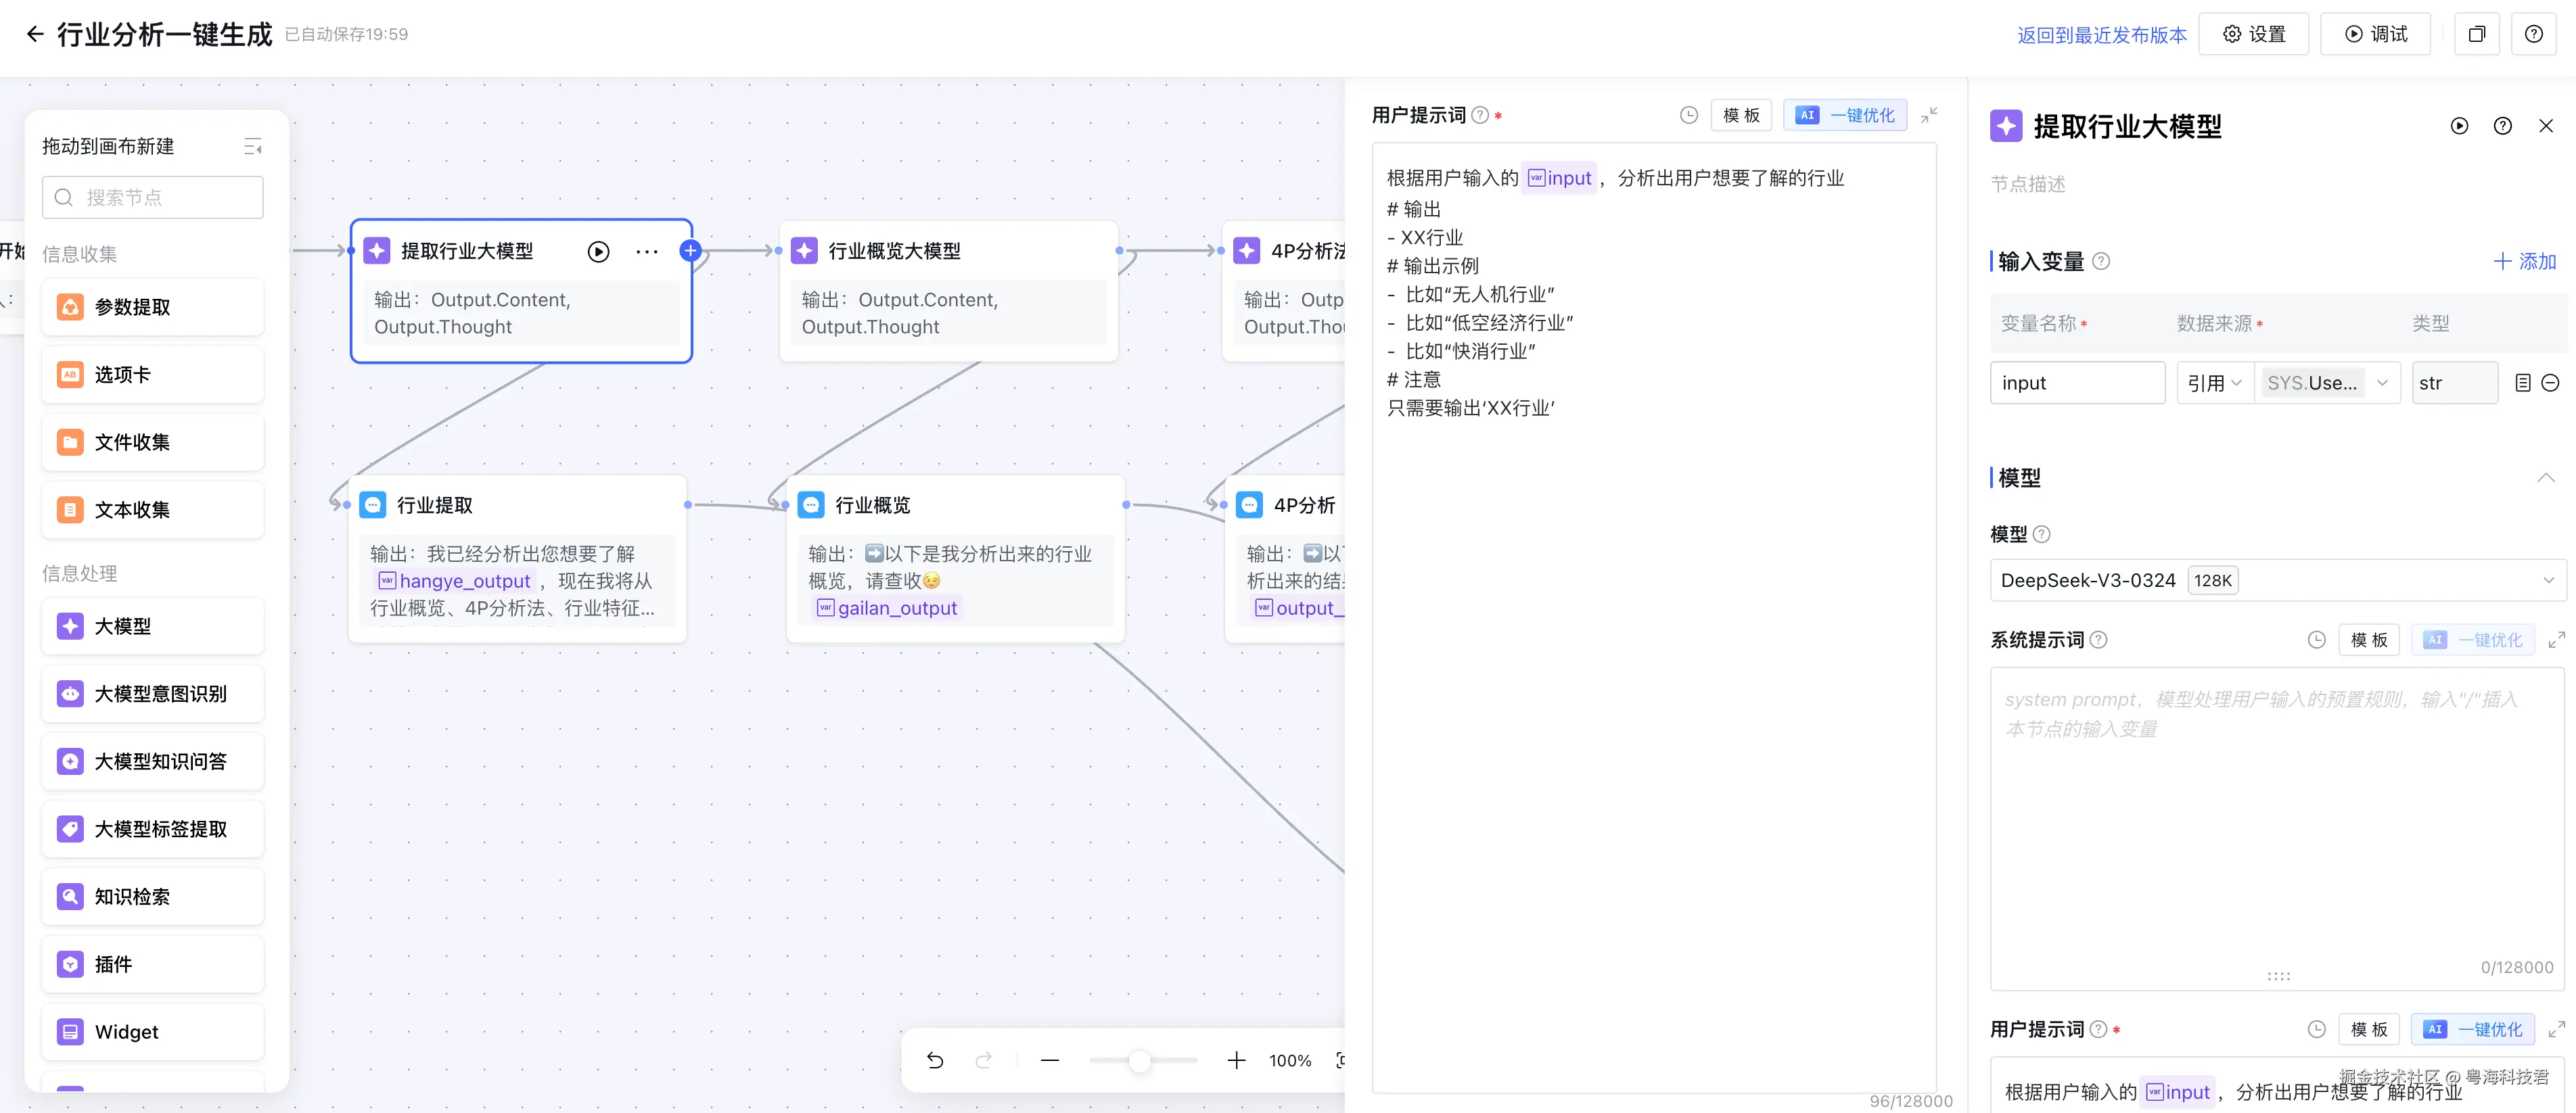Open the three-dot menu on 提取行业大模型 node
Image resolution: width=2576 pixels, height=1113 pixels.
point(647,252)
